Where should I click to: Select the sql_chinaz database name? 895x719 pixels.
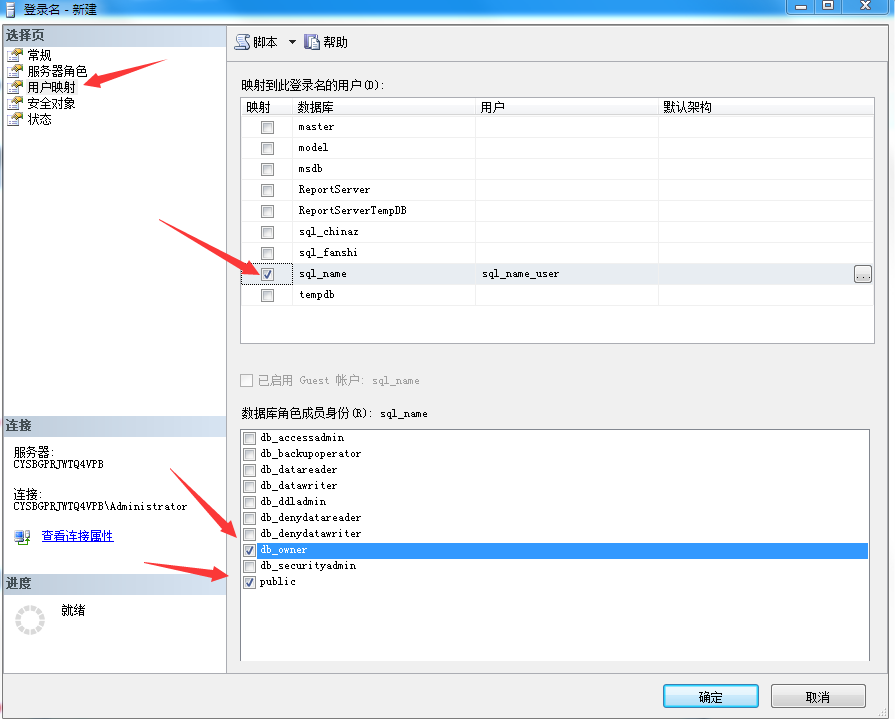[x=329, y=232]
